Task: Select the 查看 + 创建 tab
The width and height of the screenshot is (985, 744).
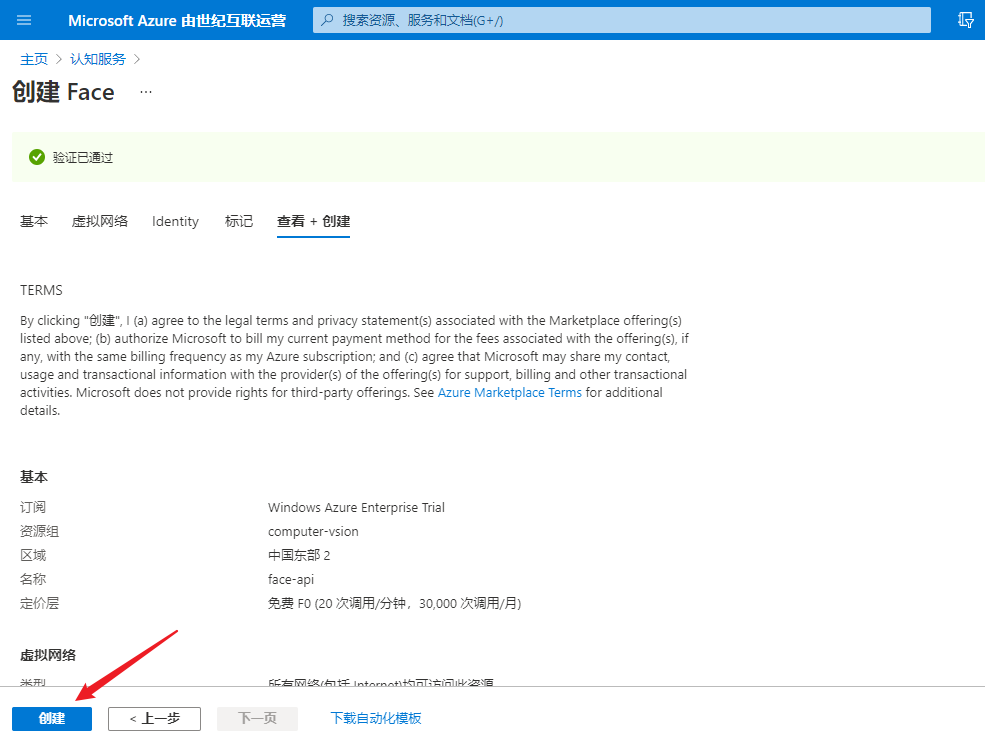Action: pyautogui.click(x=313, y=221)
